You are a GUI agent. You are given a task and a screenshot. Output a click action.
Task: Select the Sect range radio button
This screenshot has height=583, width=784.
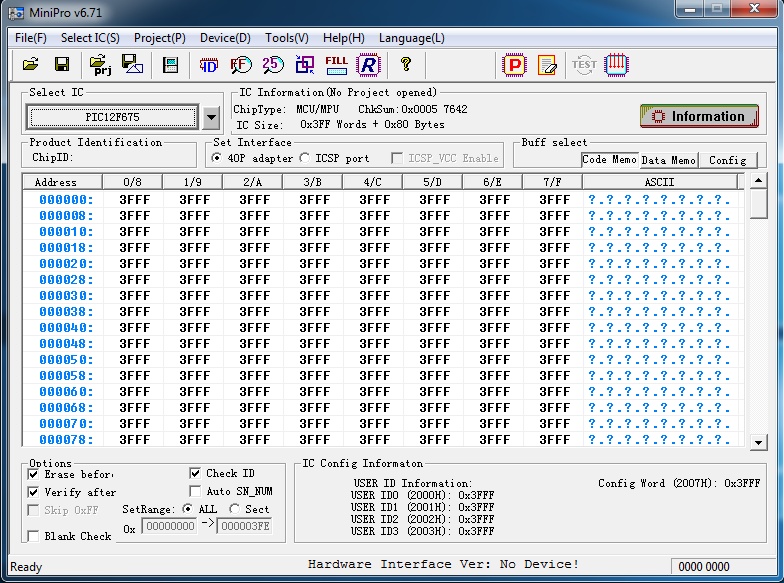click(x=234, y=509)
